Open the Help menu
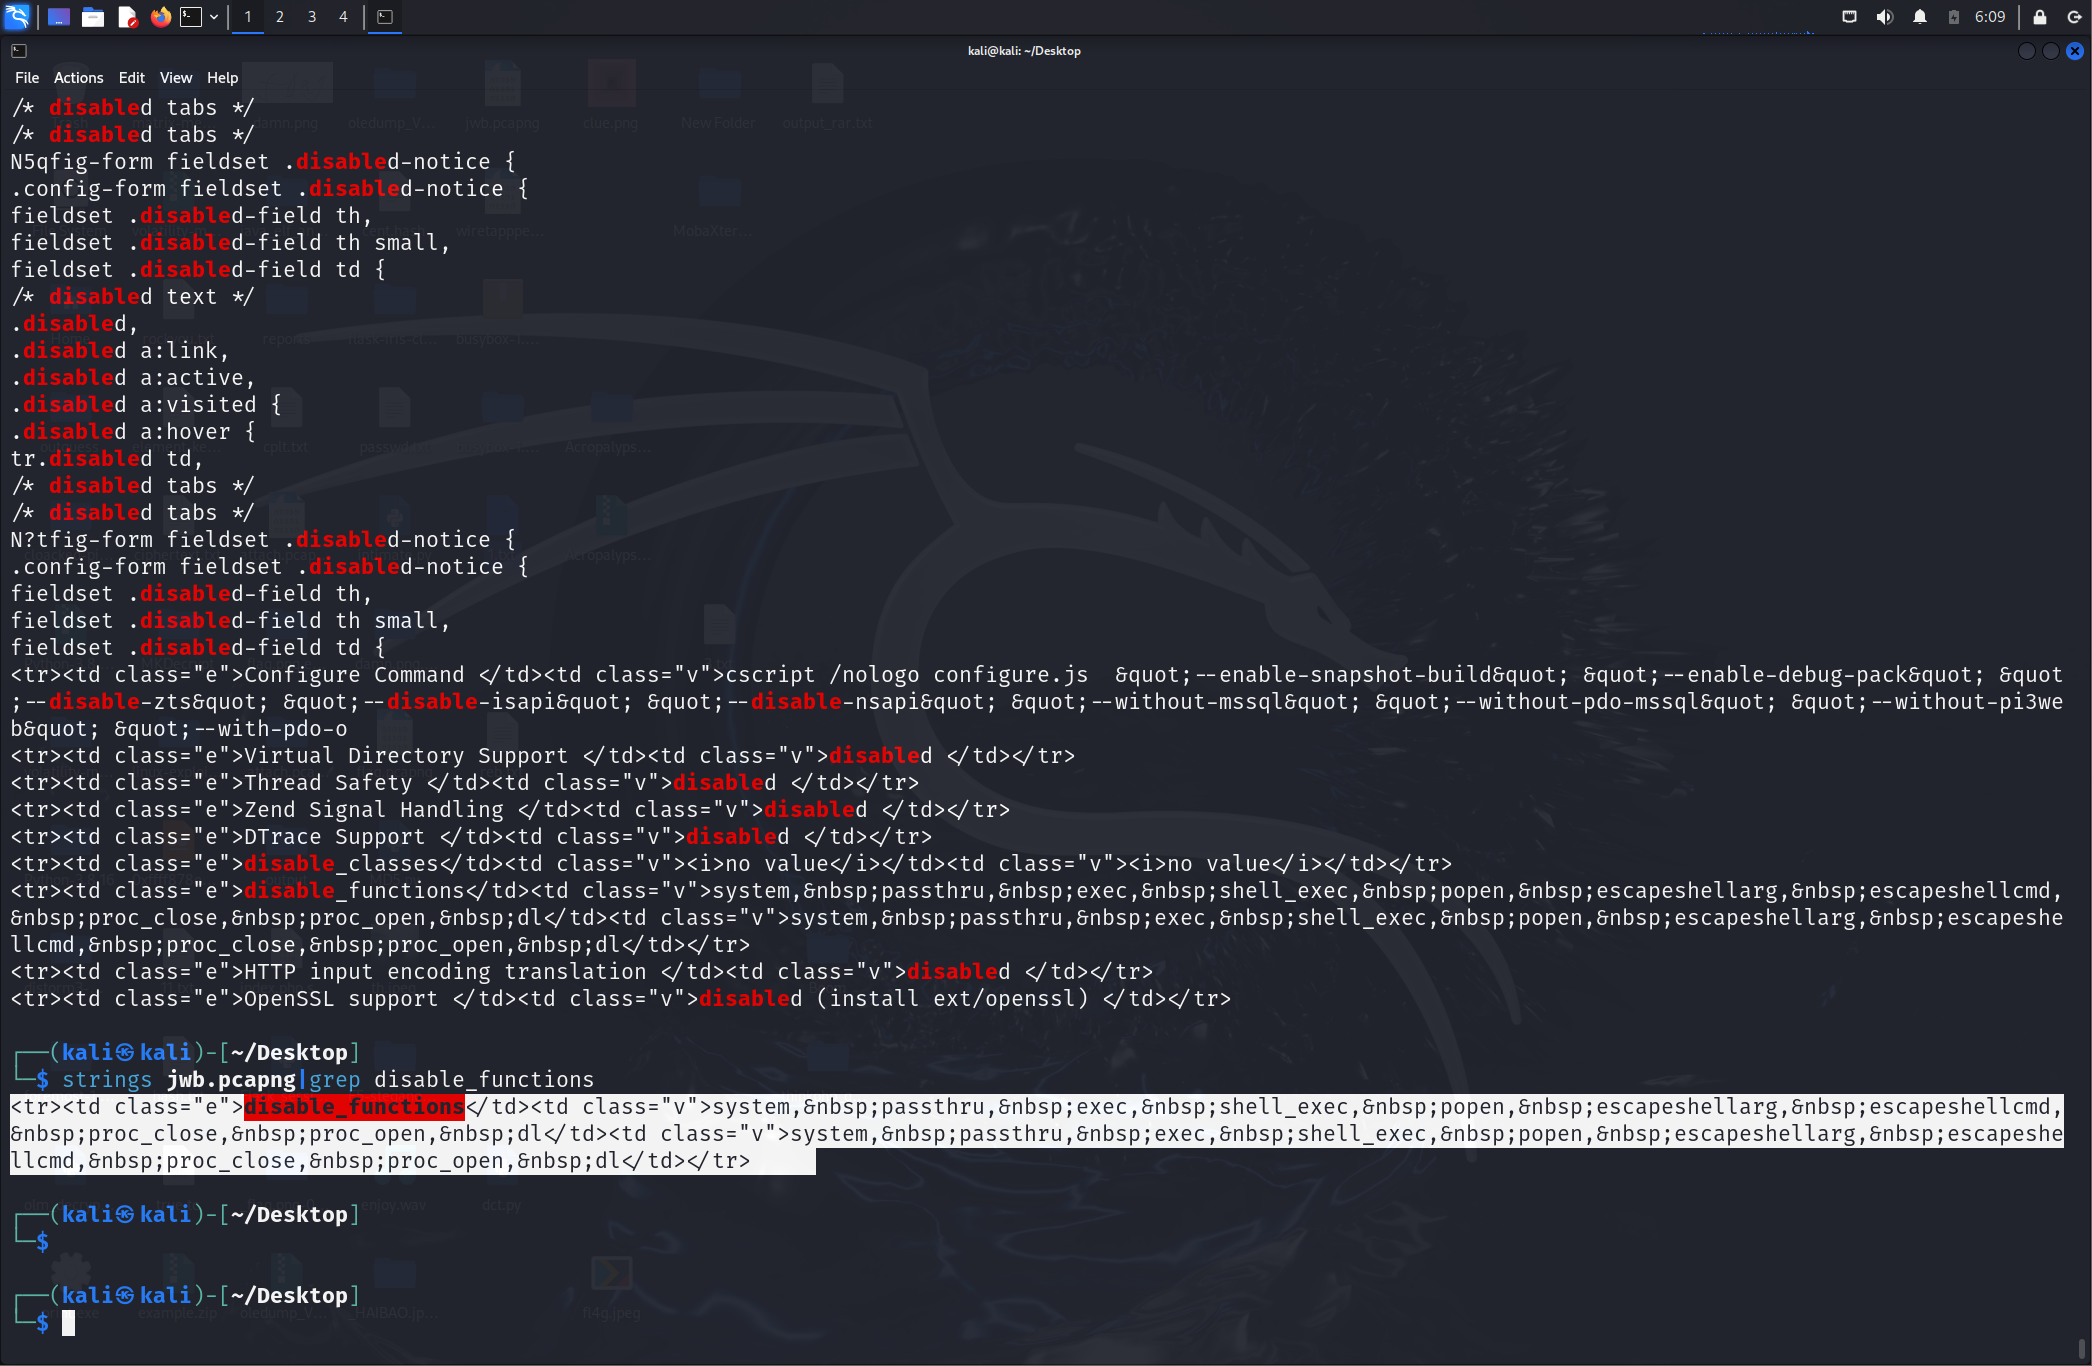The height and width of the screenshot is (1366, 2092). (222, 78)
